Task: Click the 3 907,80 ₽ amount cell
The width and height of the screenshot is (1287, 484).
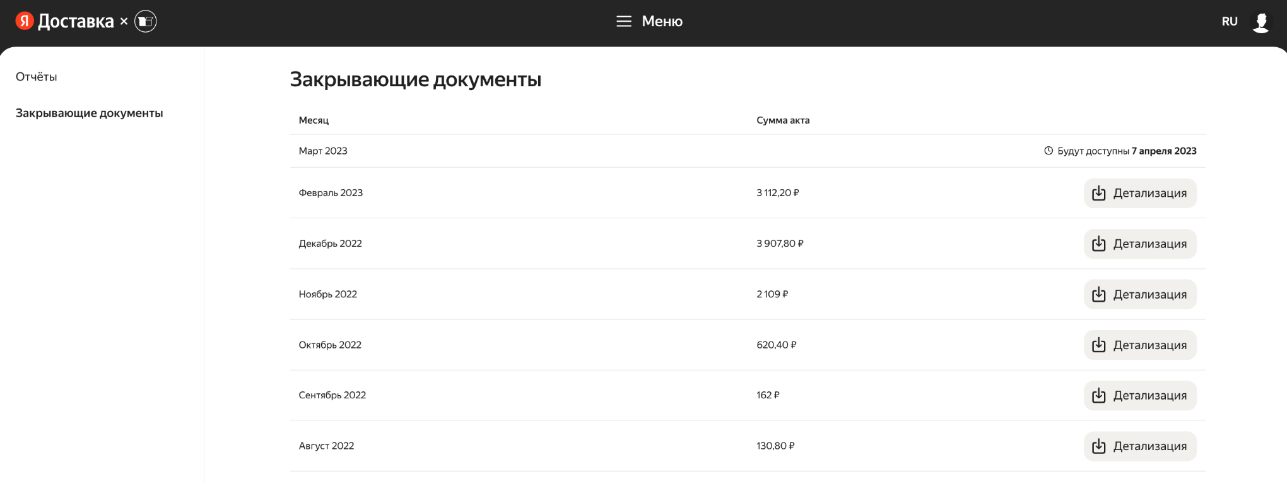Action: pos(780,244)
